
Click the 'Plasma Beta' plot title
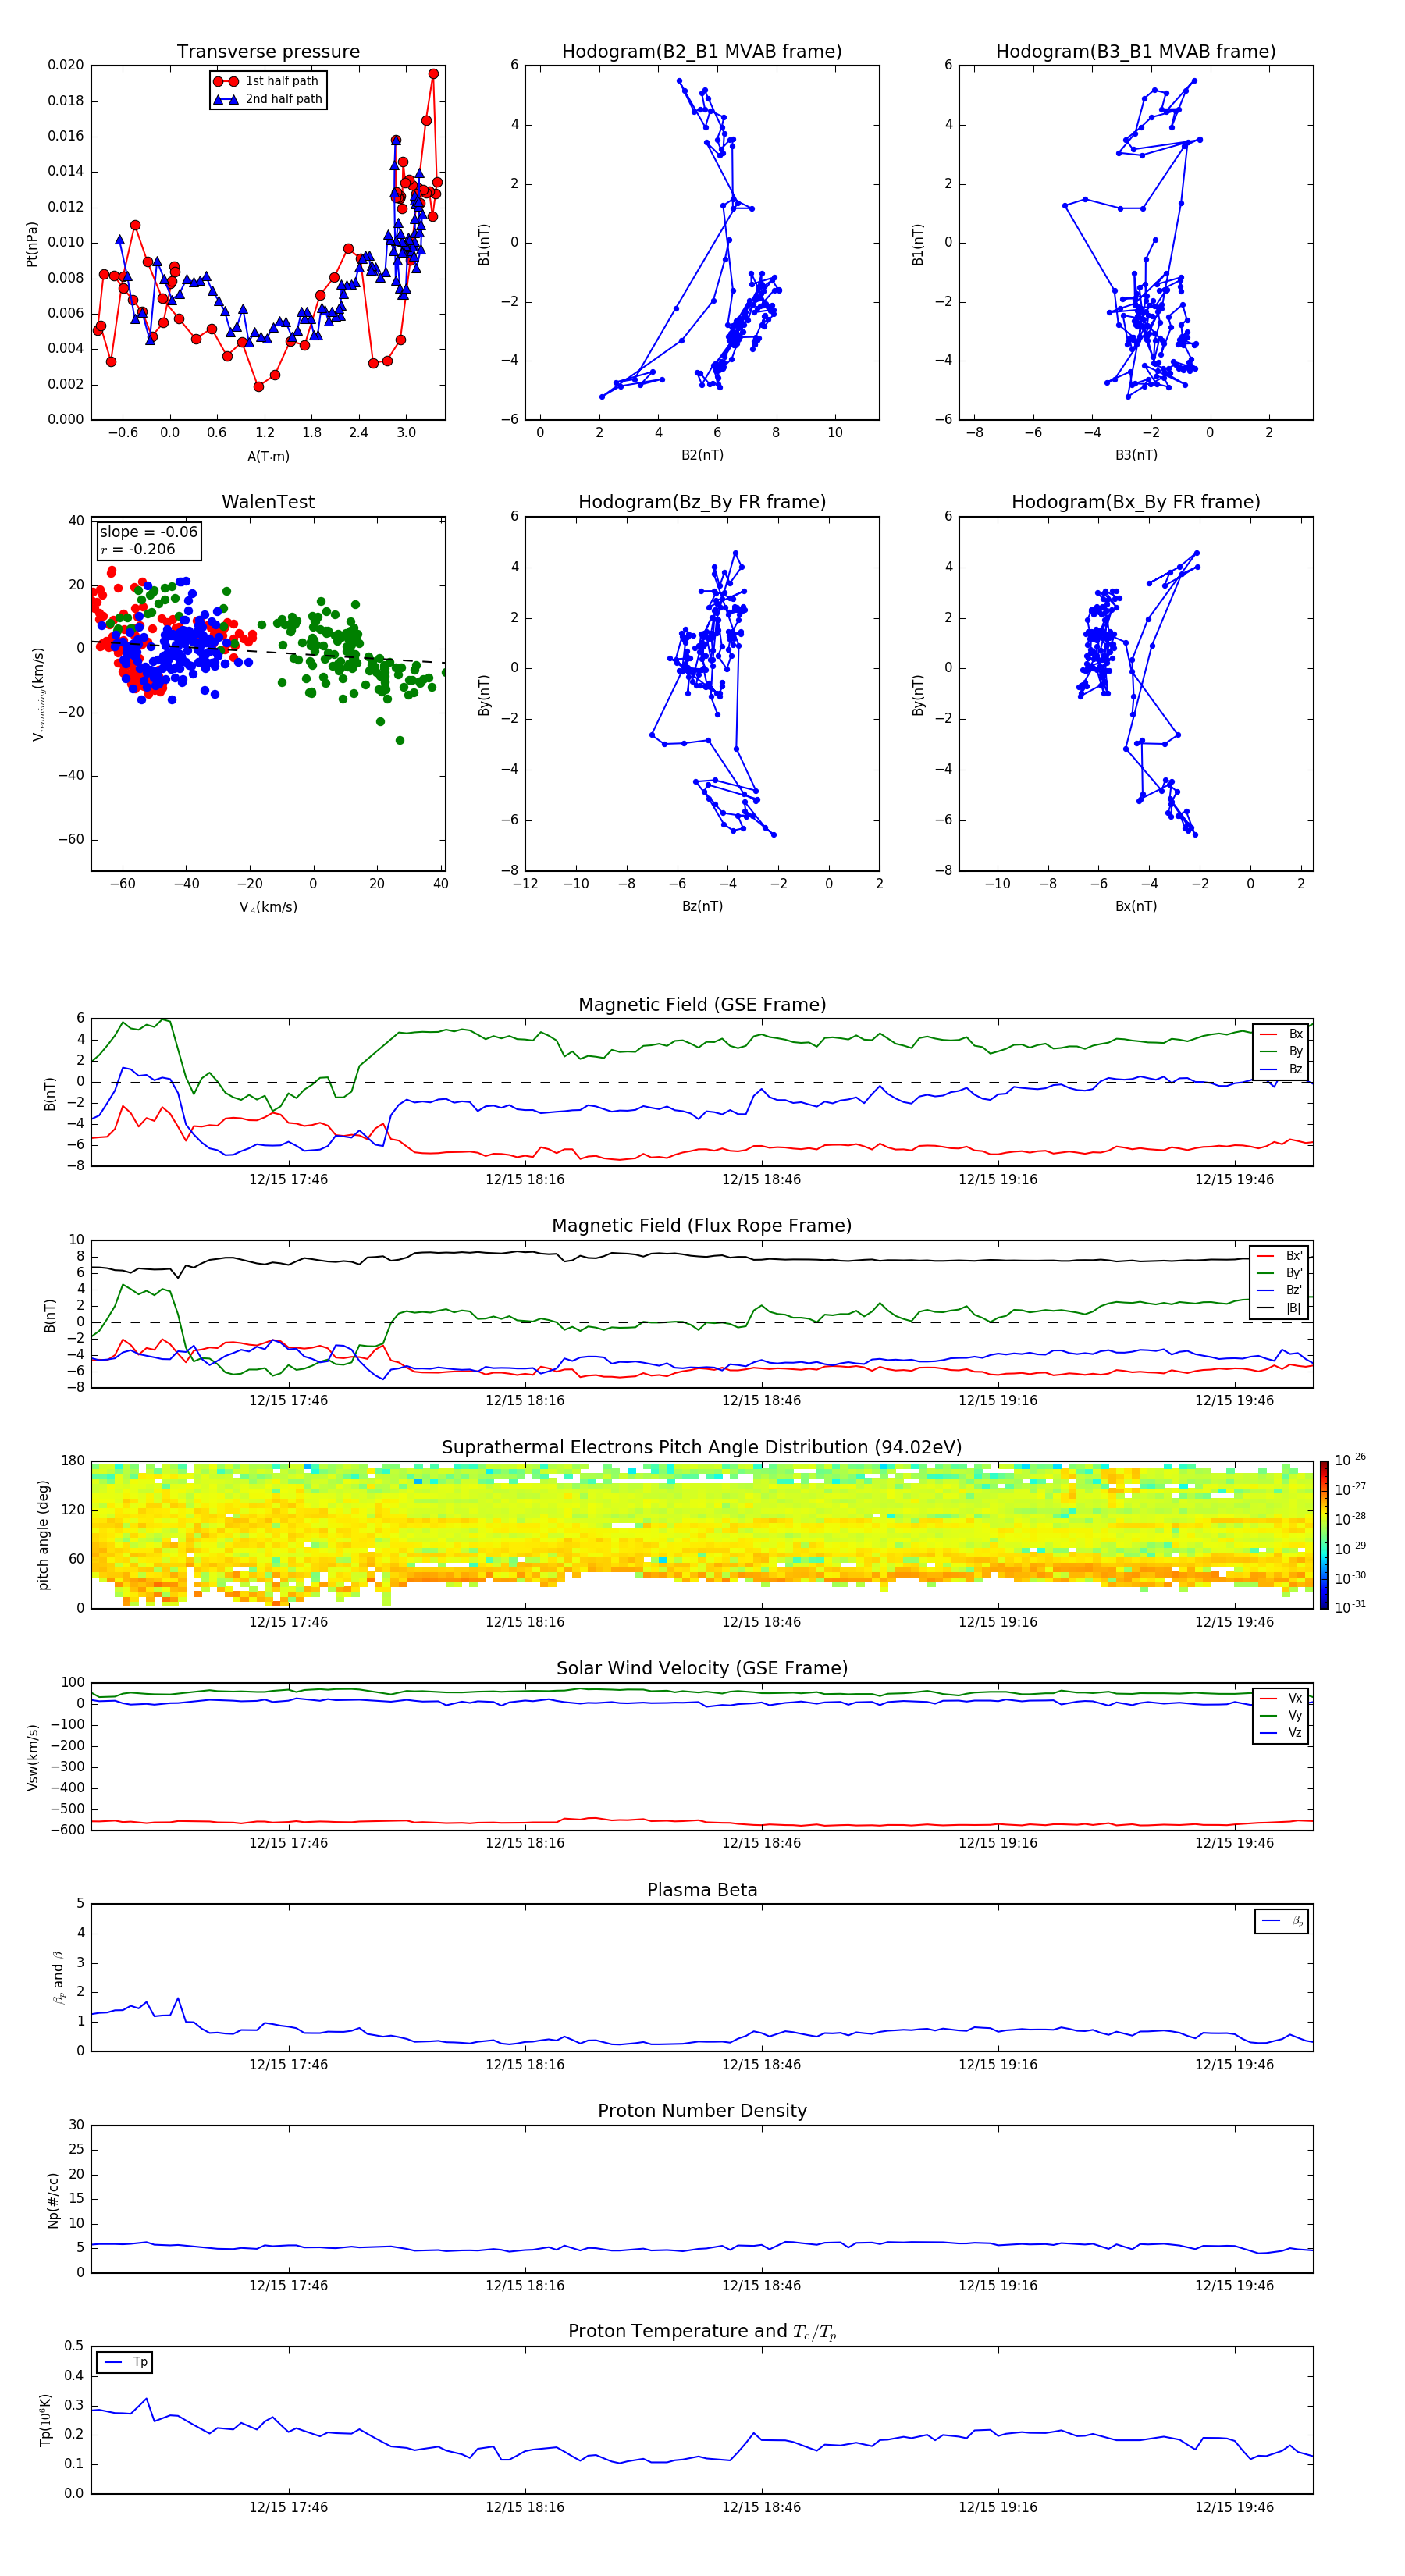pos(702,1890)
